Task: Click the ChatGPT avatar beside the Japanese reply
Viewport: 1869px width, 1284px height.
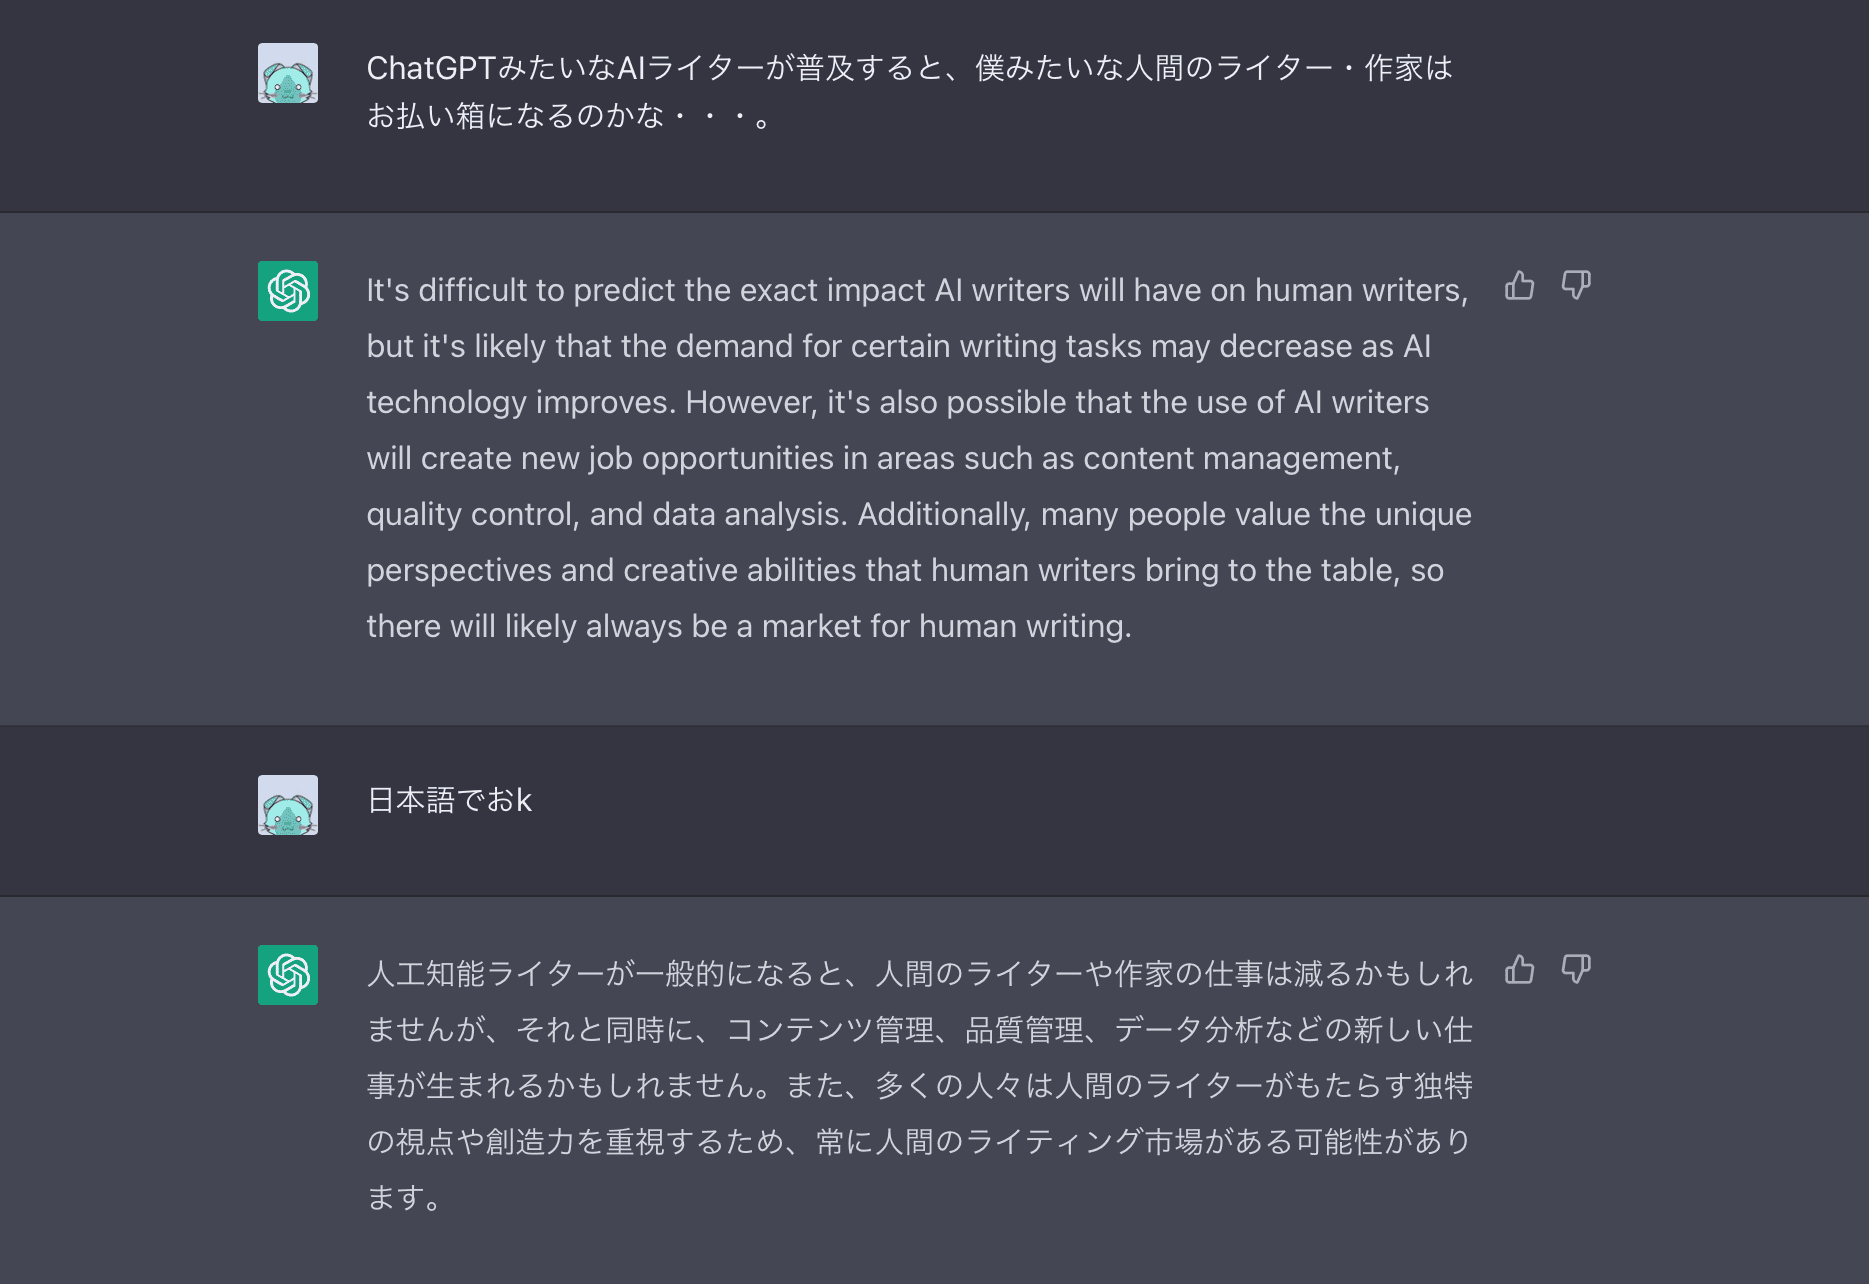Action: pyautogui.click(x=287, y=975)
